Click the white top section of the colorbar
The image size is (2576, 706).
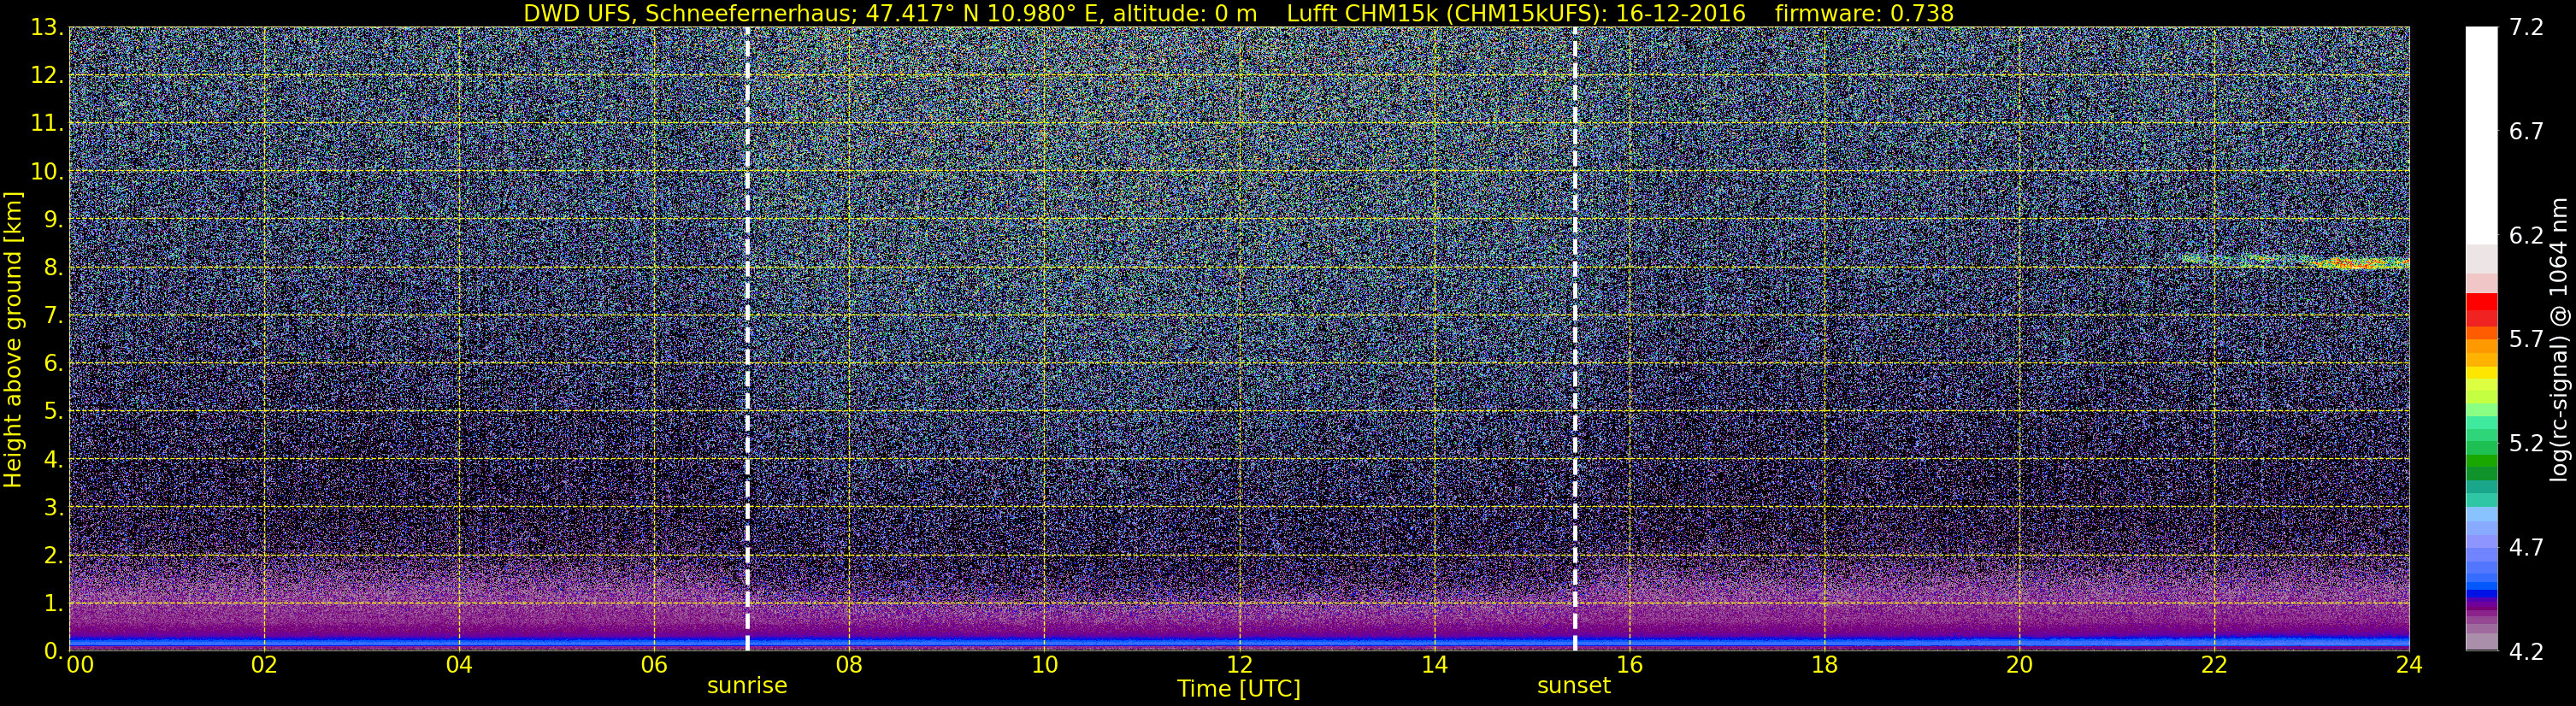[x=2481, y=135]
